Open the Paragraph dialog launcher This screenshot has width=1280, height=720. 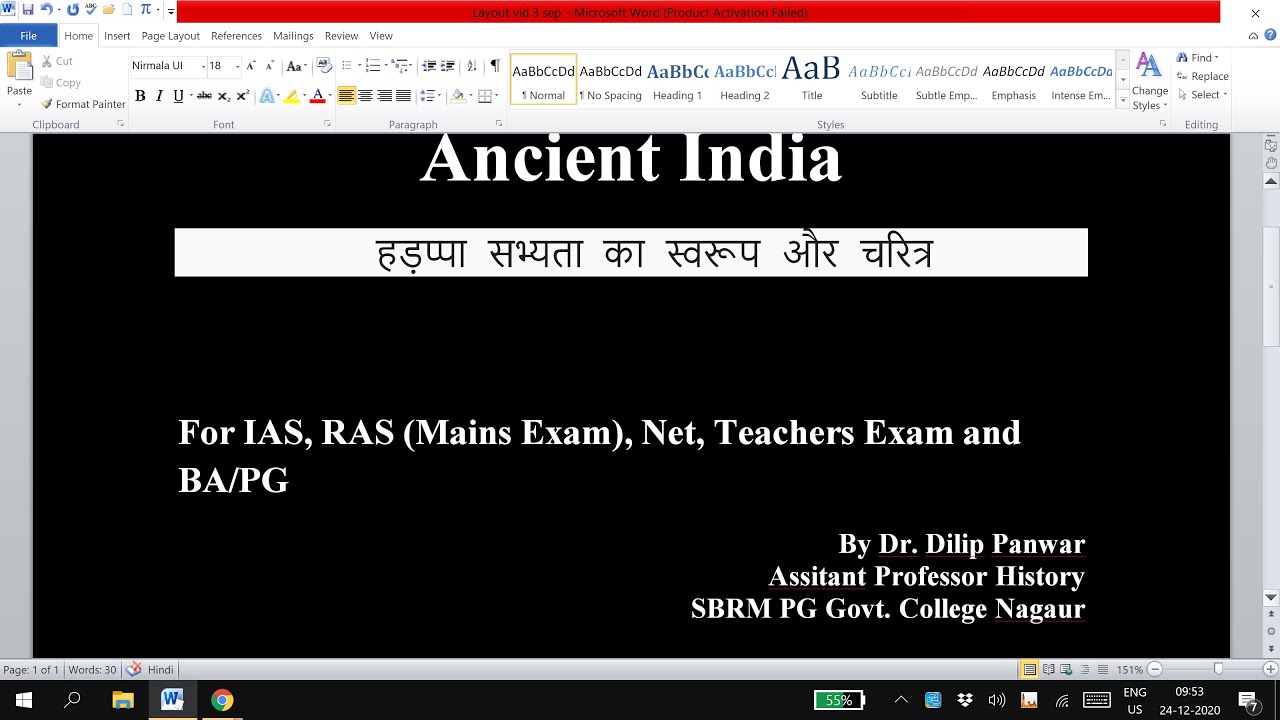[x=498, y=124]
